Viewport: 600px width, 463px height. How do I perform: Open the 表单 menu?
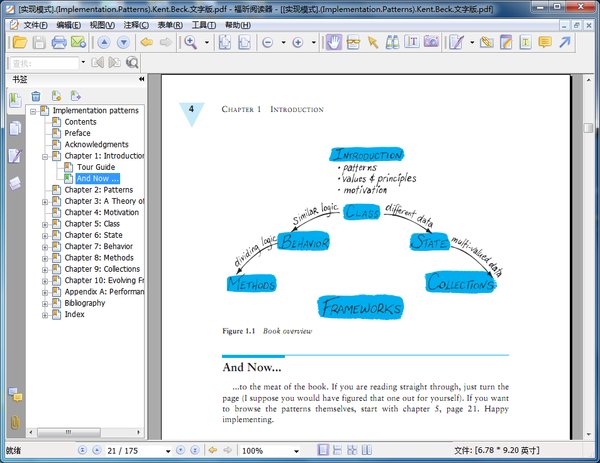[x=170, y=25]
